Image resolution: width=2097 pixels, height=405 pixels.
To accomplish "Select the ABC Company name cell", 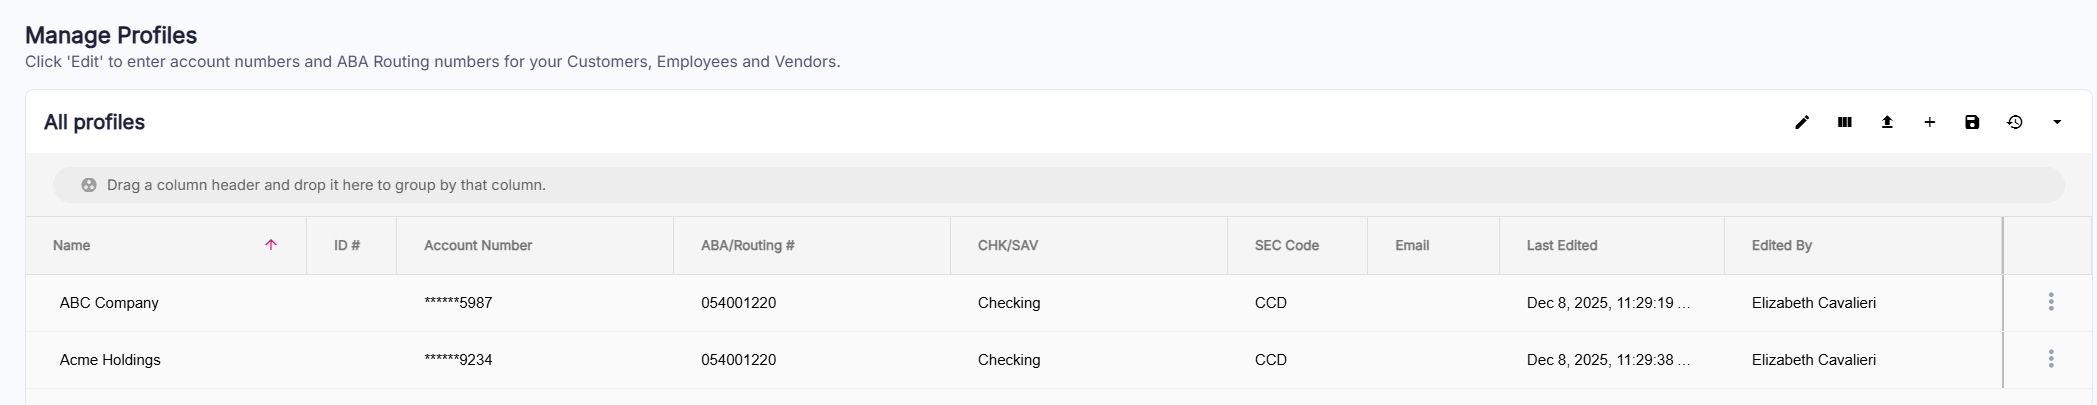I will tap(109, 303).
